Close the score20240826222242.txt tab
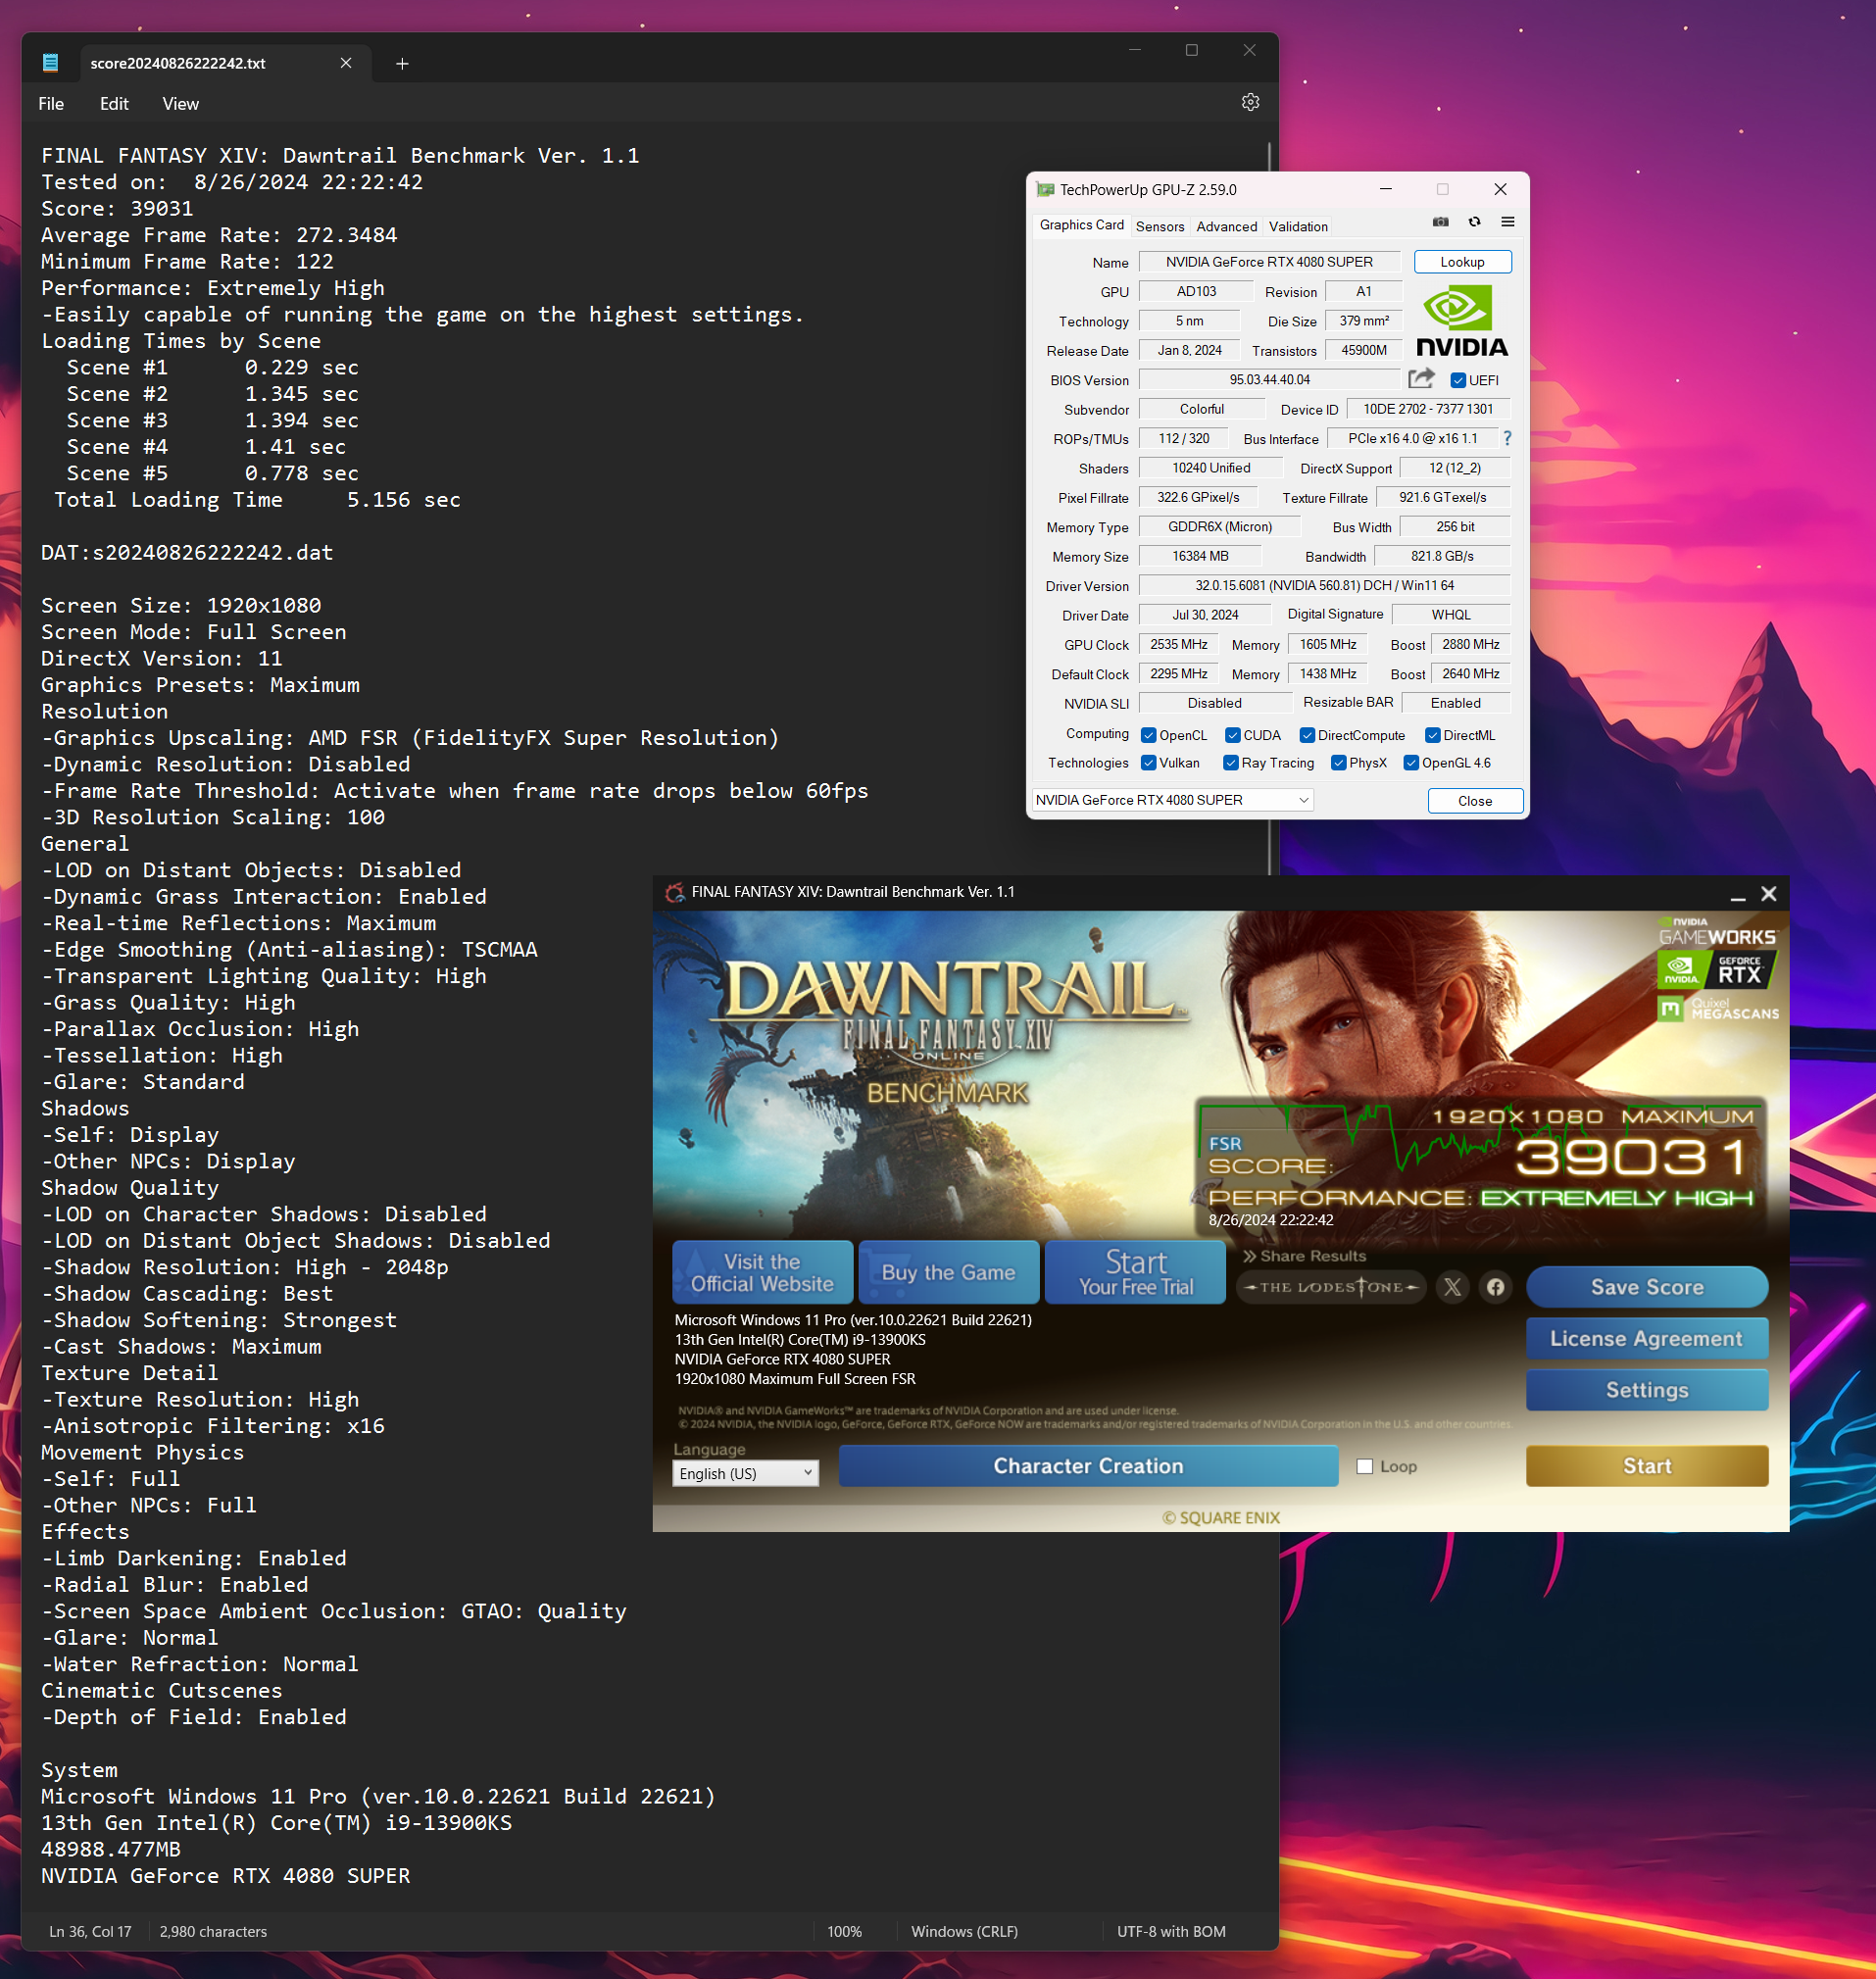Image resolution: width=1876 pixels, height=1979 pixels. (x=346, y=63)
